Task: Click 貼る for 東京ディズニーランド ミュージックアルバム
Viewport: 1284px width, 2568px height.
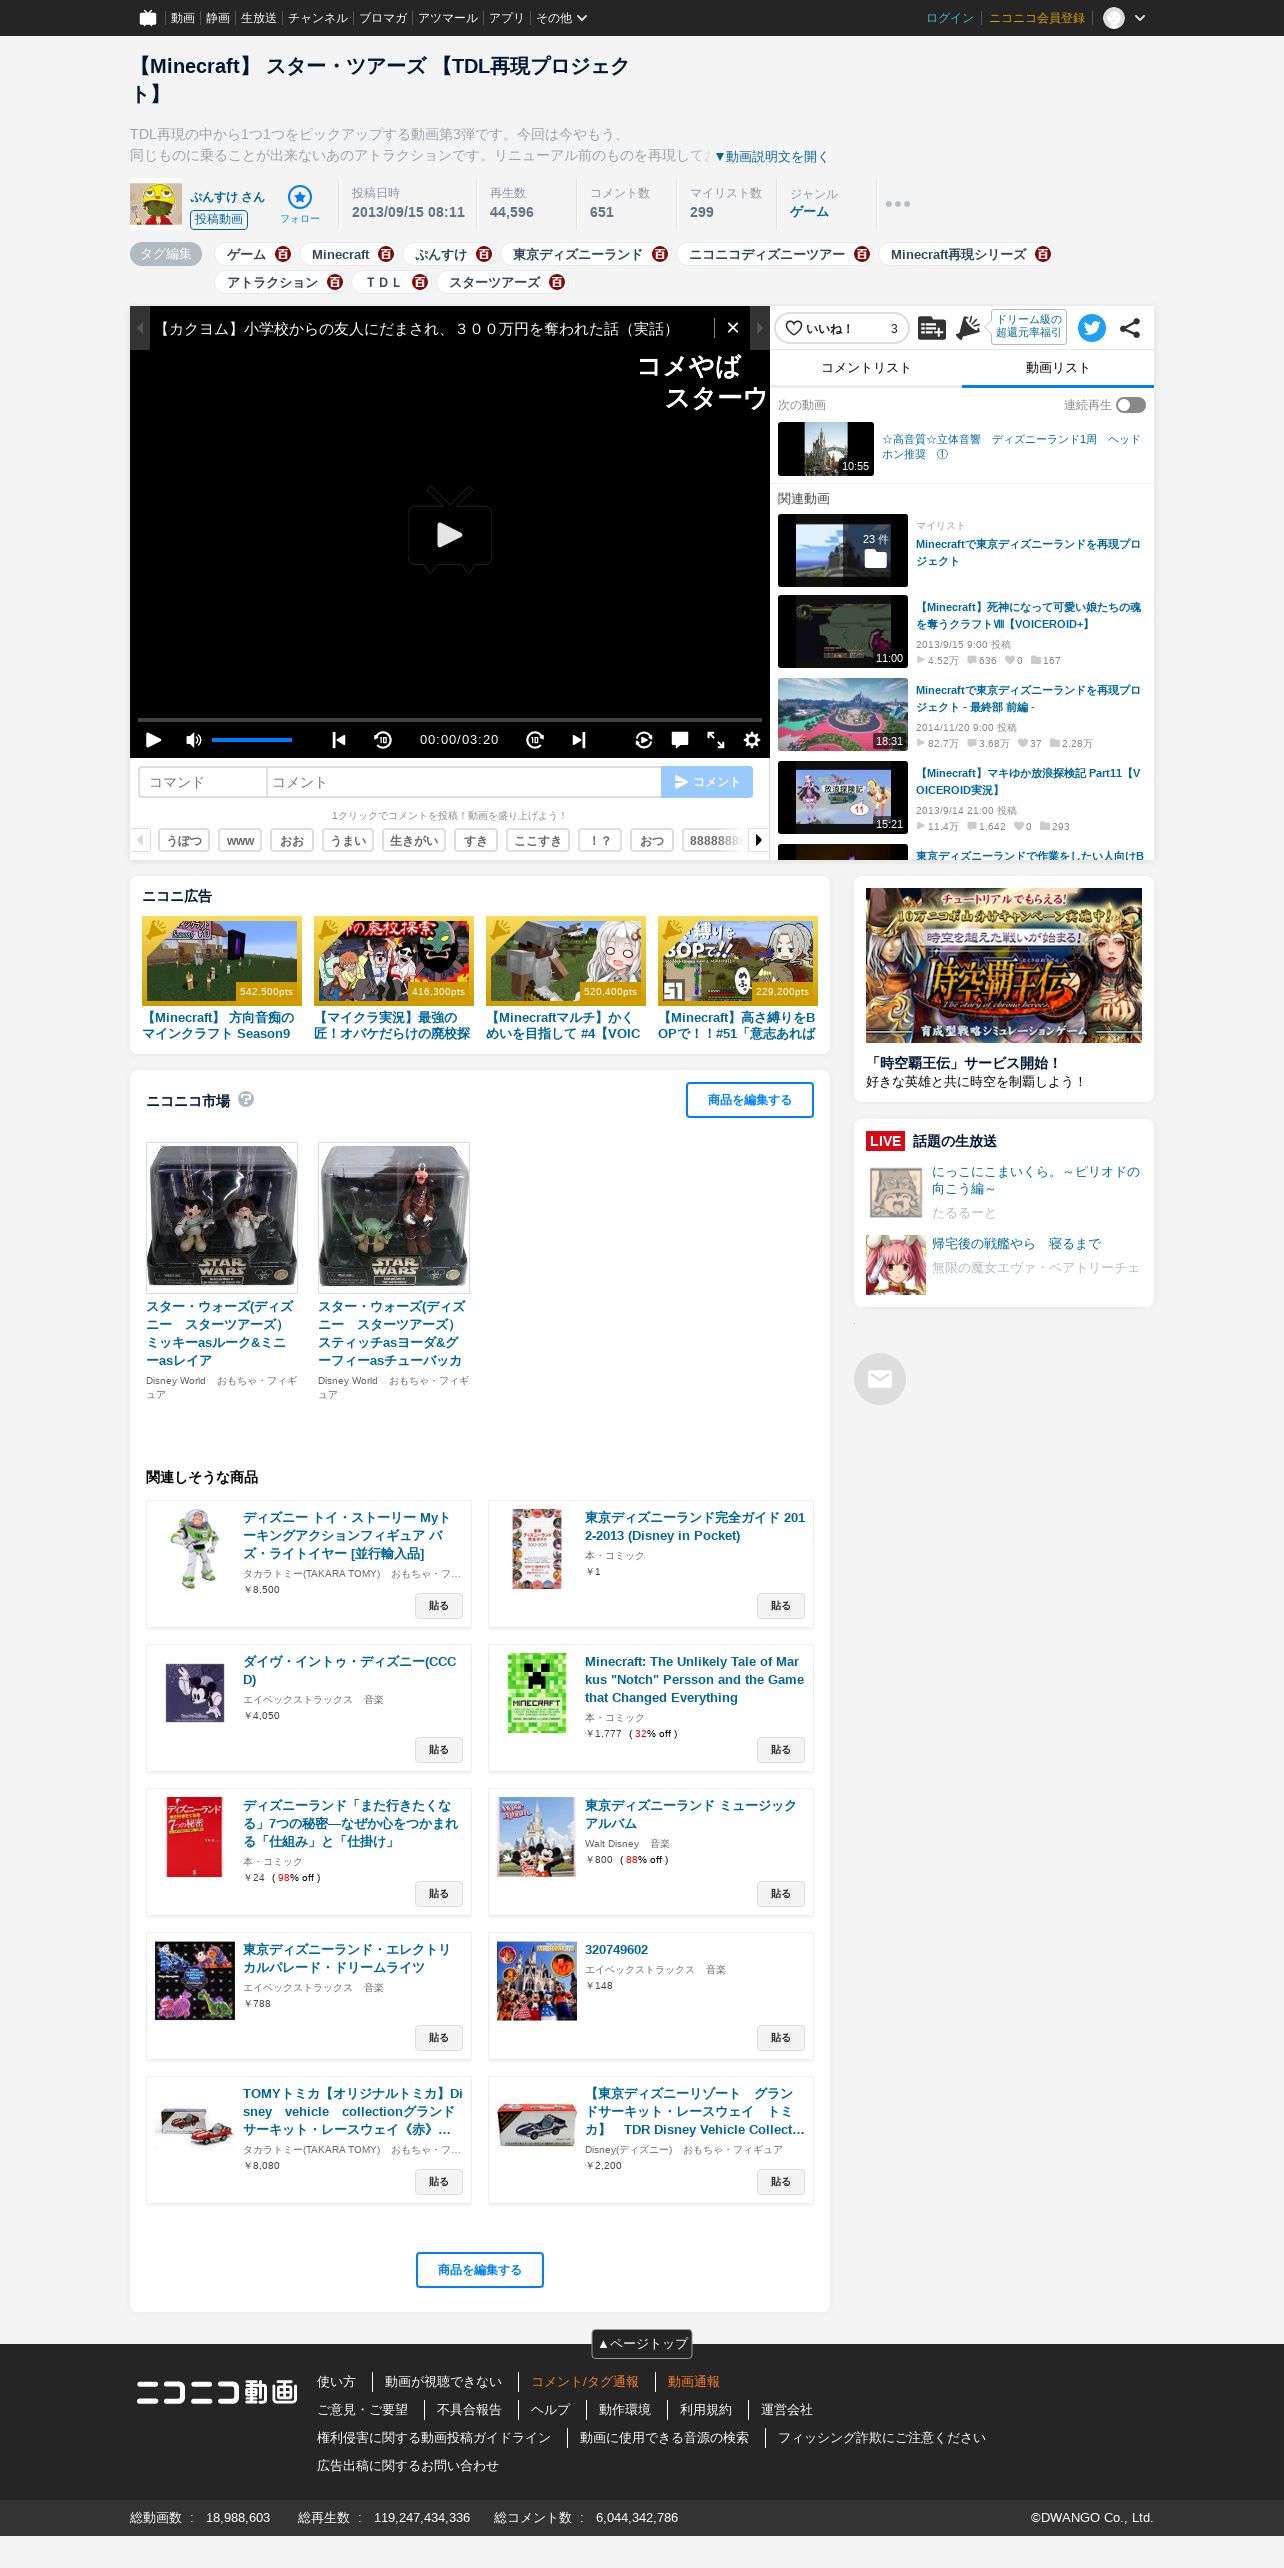Action: (781, 1894)
